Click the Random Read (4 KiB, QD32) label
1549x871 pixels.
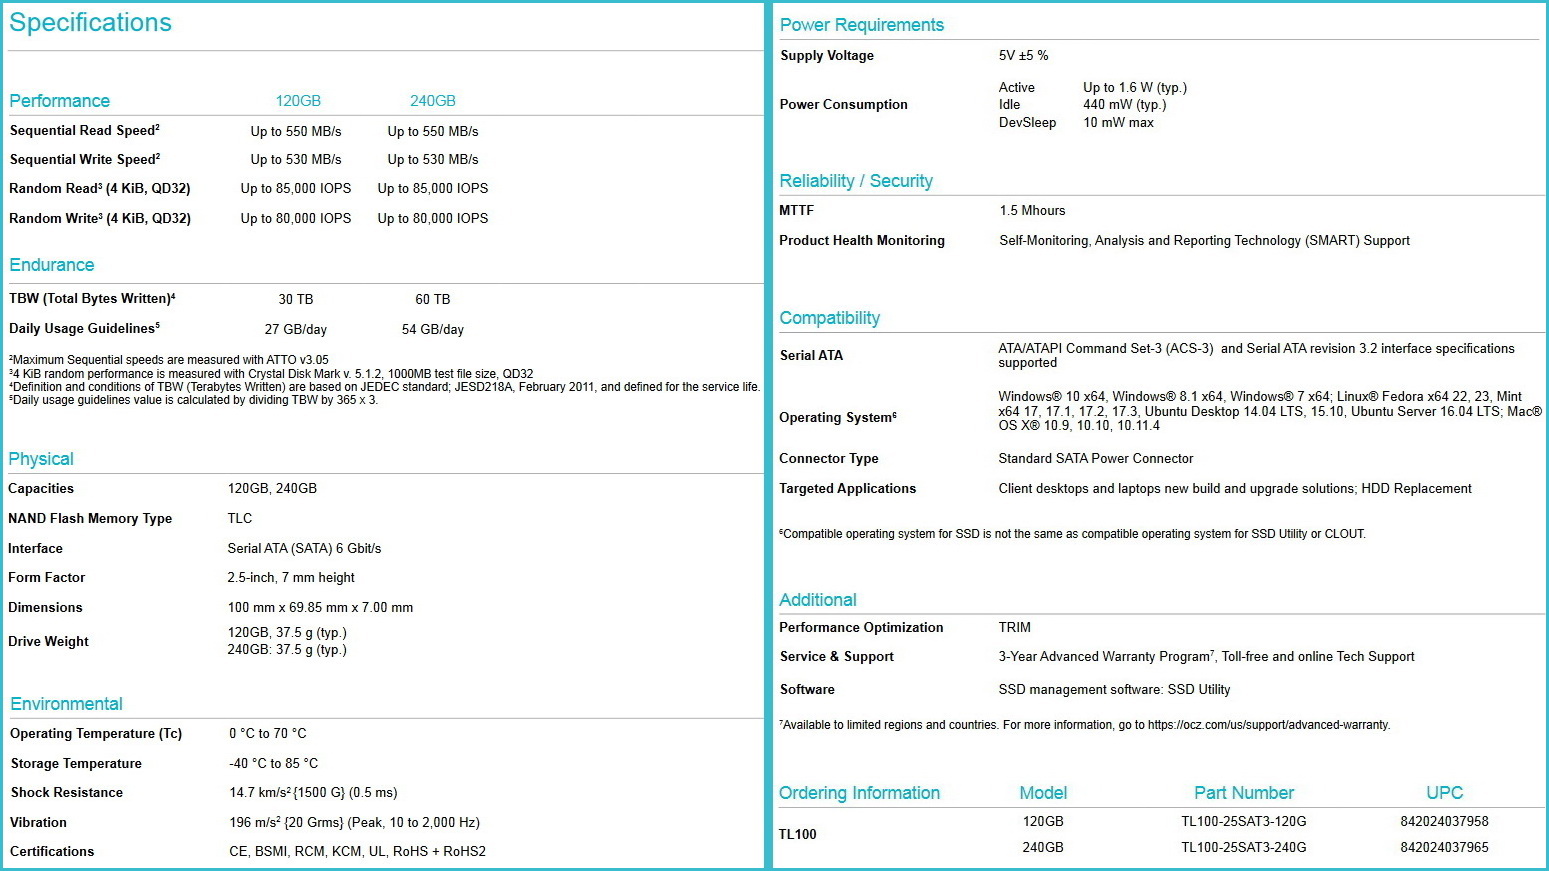coord(100,188)
